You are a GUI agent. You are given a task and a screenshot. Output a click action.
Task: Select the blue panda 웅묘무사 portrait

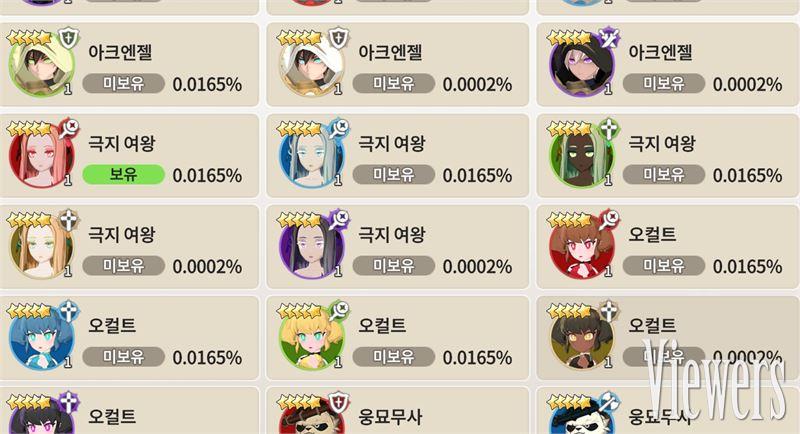(582, 416)
